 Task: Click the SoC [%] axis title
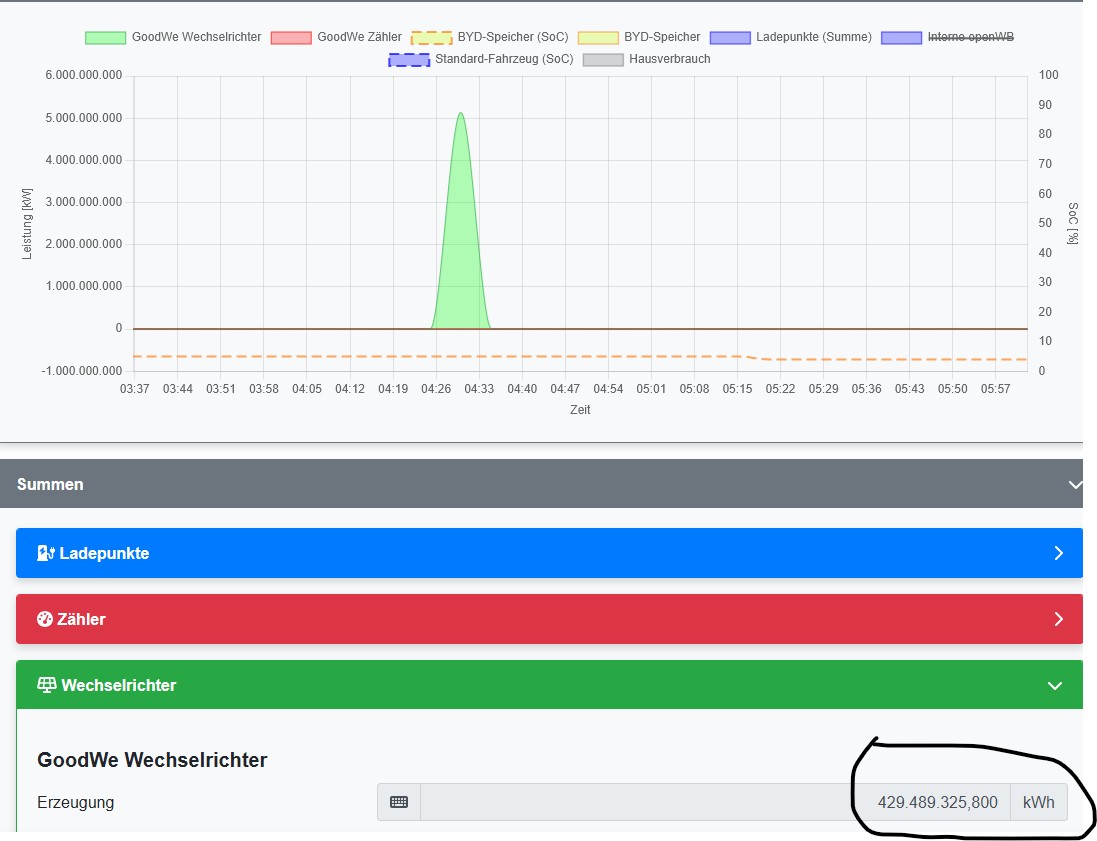[x=1073, y=223]
